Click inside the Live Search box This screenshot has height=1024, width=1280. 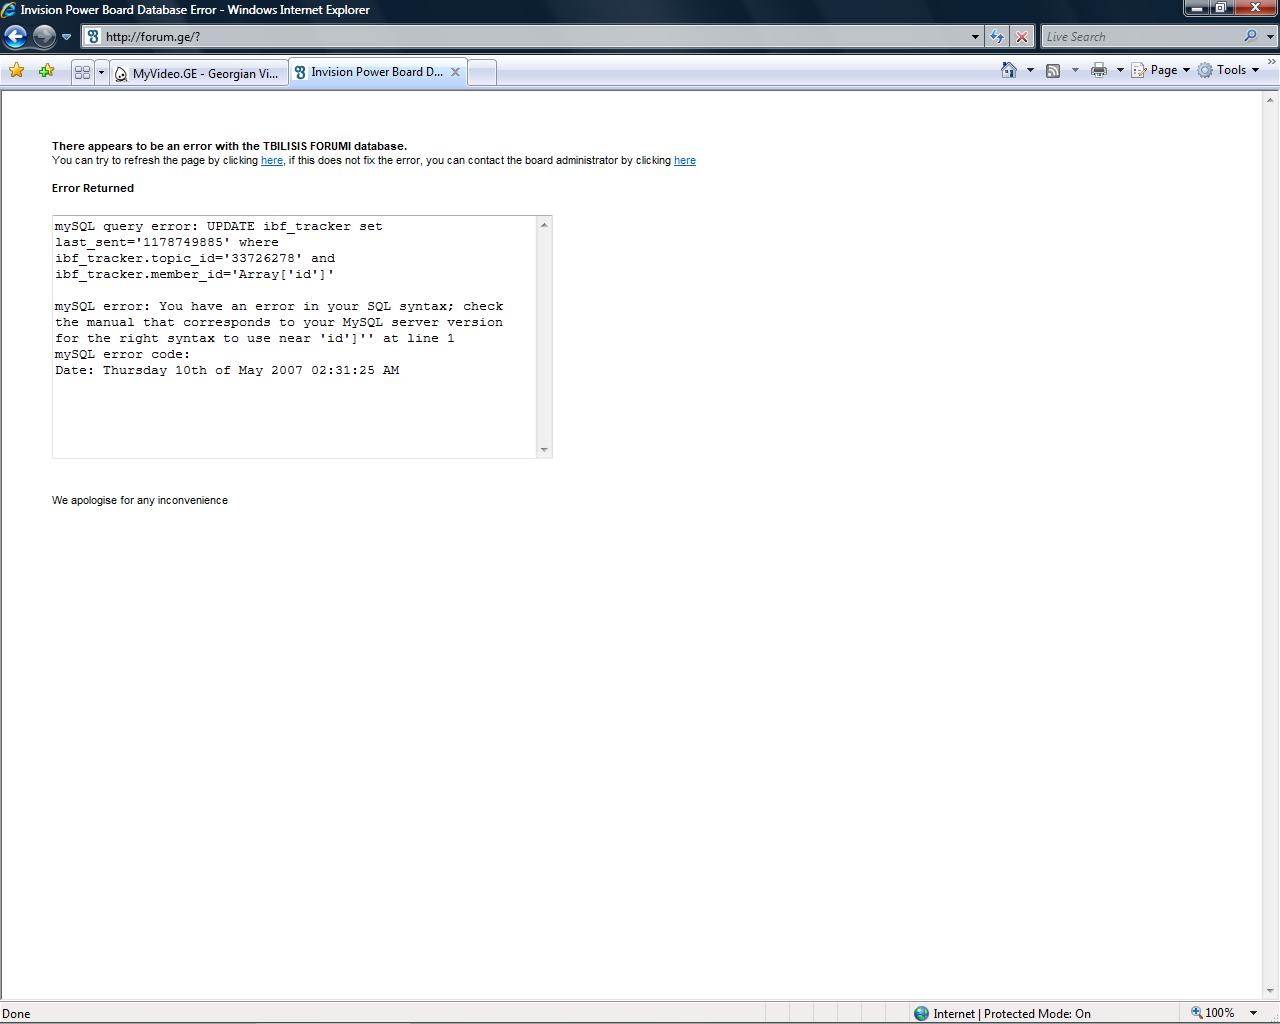coord(1140,37)
